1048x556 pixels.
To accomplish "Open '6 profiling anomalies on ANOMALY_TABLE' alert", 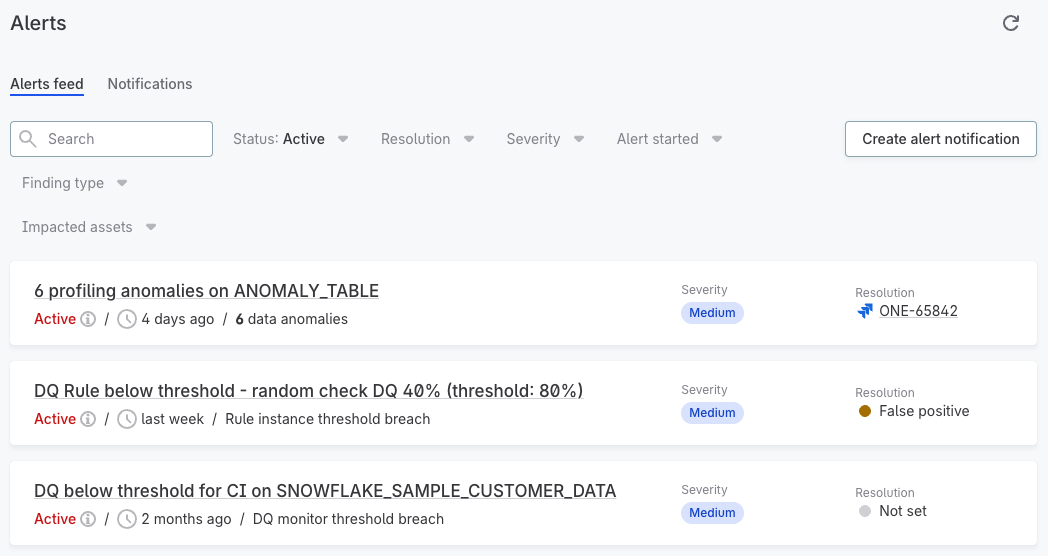I will pyautogui.click(x=207, y=291).
